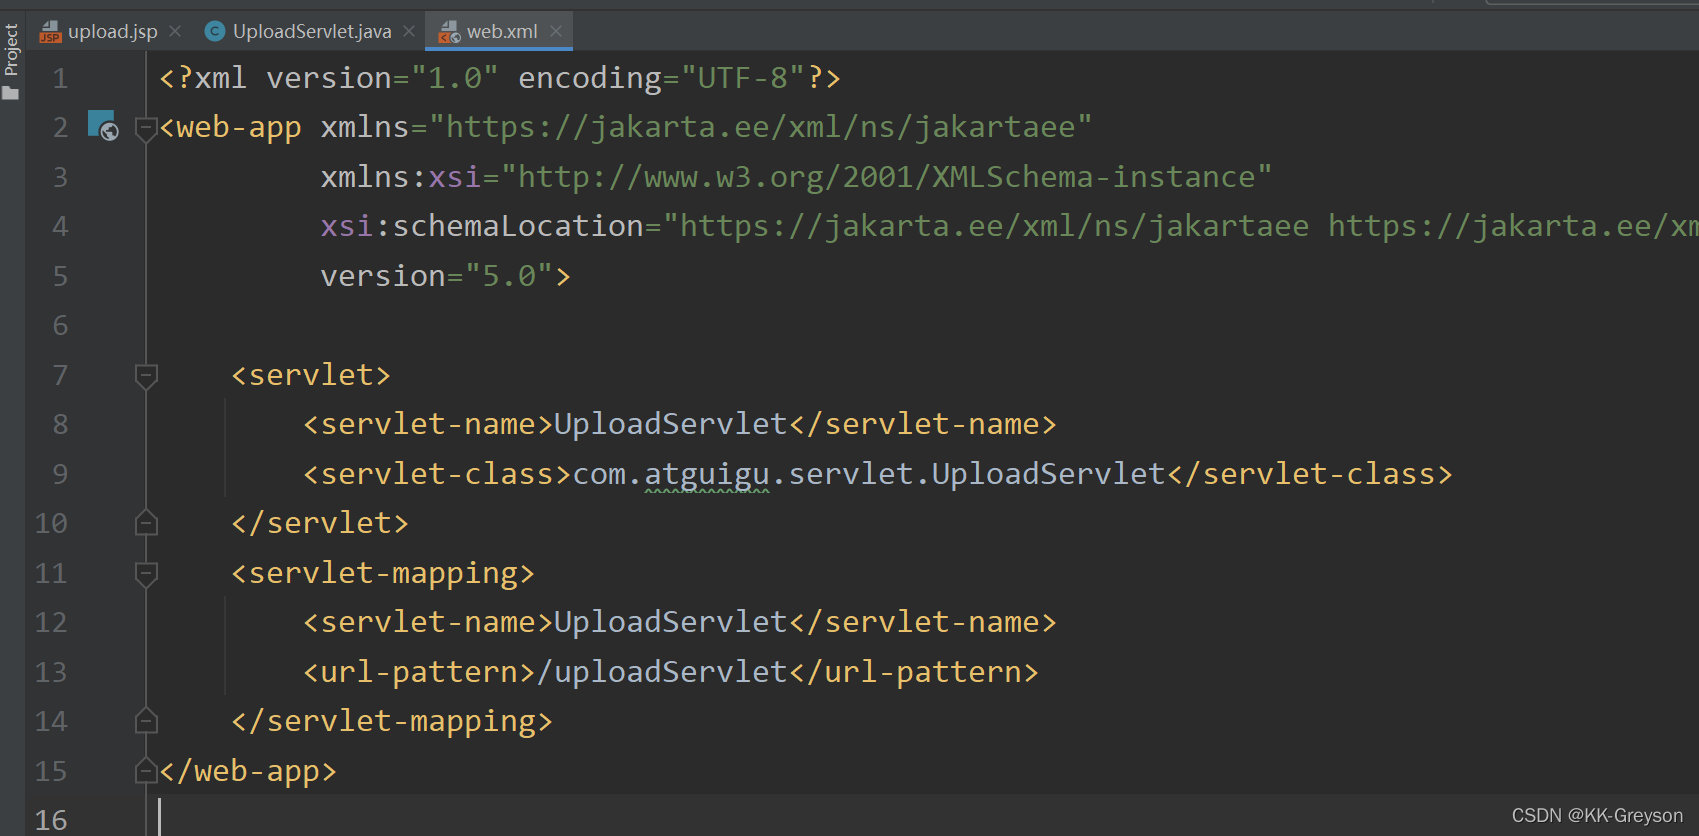The image size is (1699, 836).
Task: Click the XMLSchema-instance URL on line 3
Action: (x=886, y=177)
